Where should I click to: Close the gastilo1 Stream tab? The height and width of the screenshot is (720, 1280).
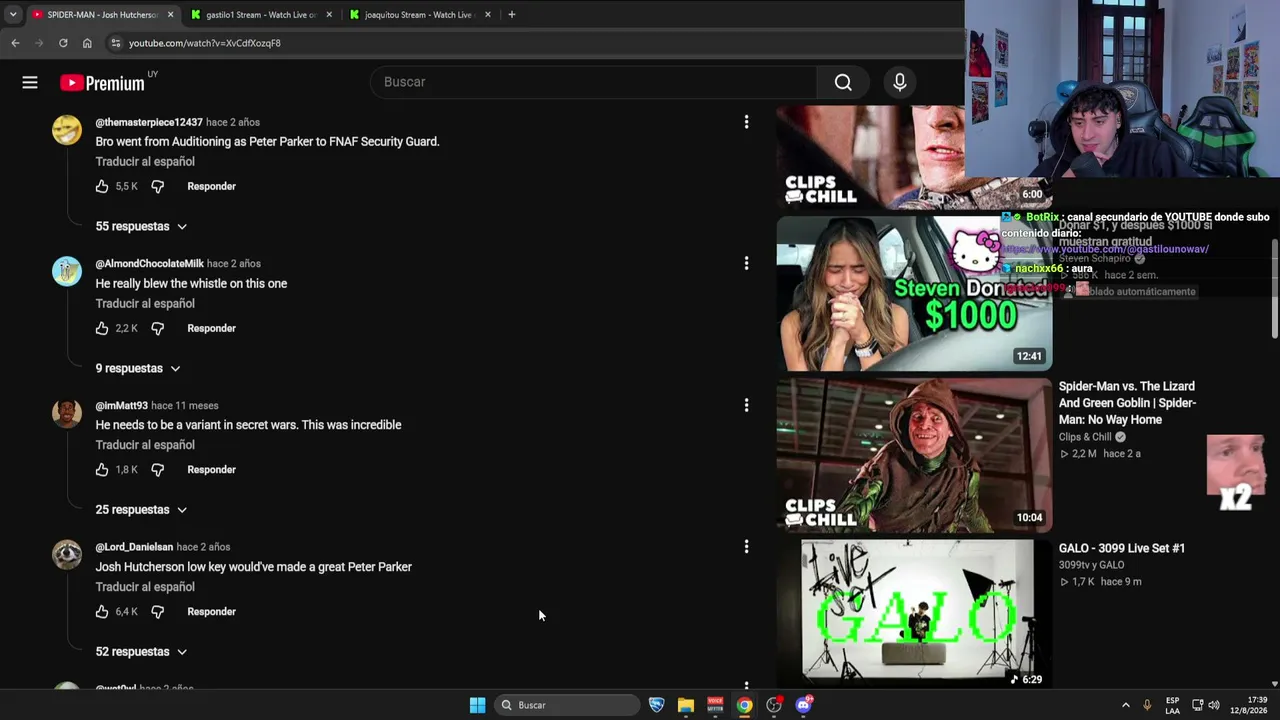click(329, 15)
